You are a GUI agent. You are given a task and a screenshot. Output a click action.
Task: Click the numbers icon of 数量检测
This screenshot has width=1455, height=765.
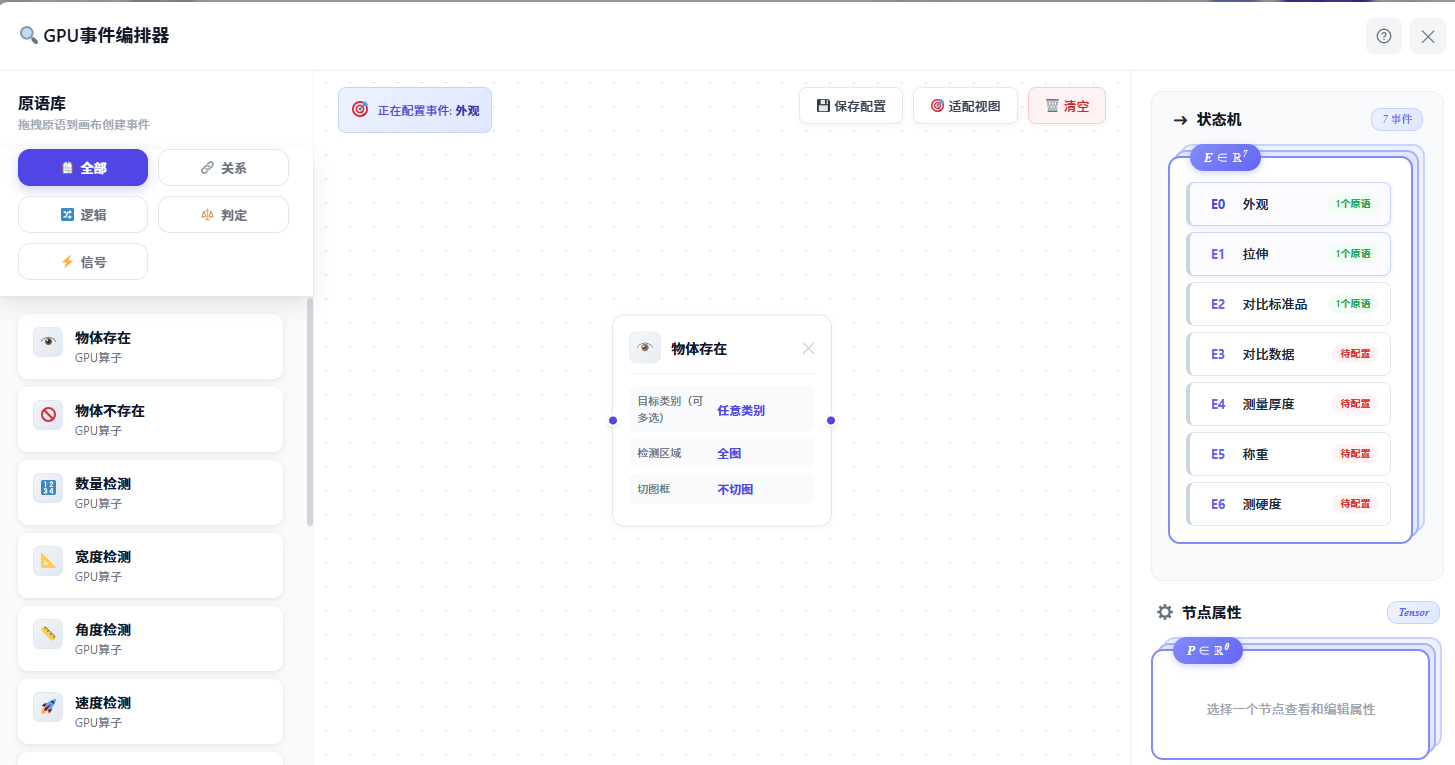click(x=48, y=488)
